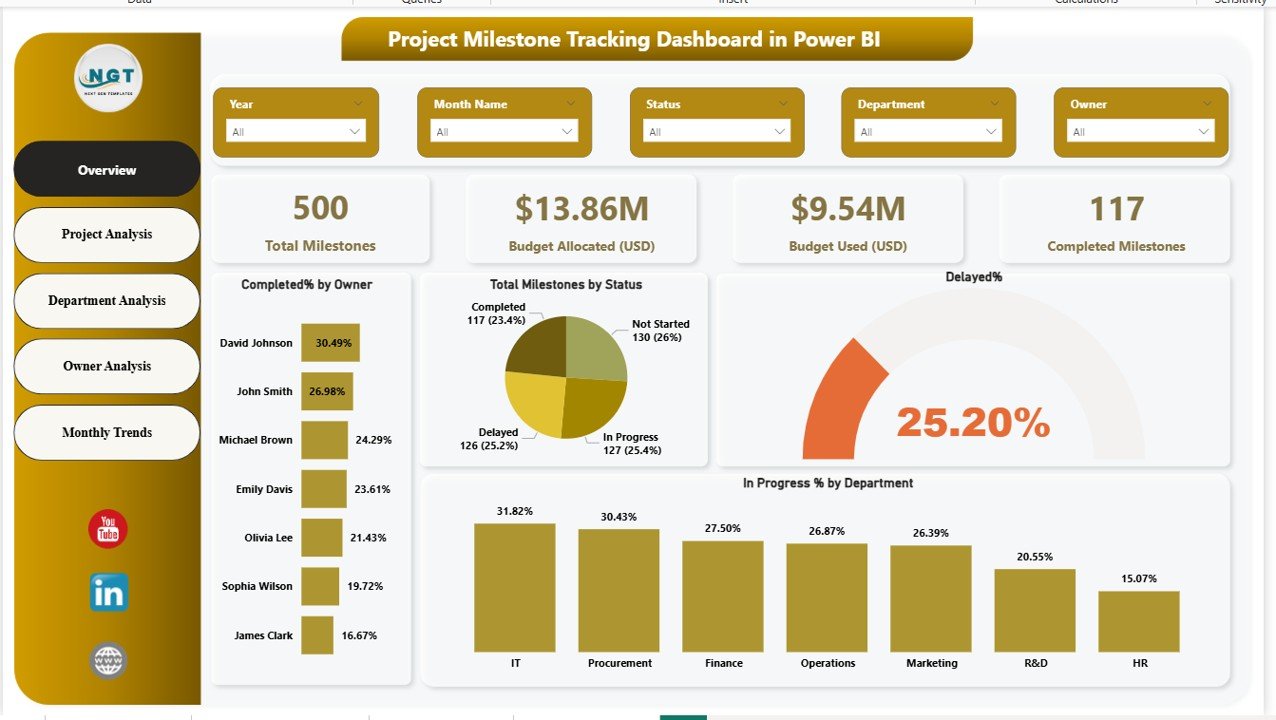Open the Owner slicer dropdown list

(x=1202, y=130)
